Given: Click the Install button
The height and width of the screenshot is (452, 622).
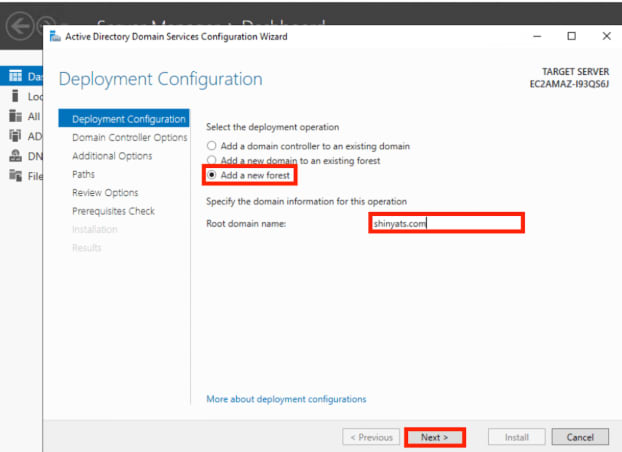Looking at the screenshot, I should tap(516, 437).
